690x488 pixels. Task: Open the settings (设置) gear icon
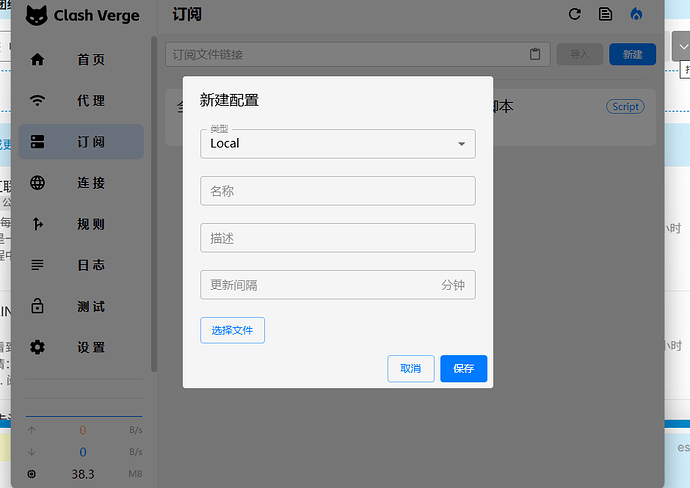pos(37,347)
